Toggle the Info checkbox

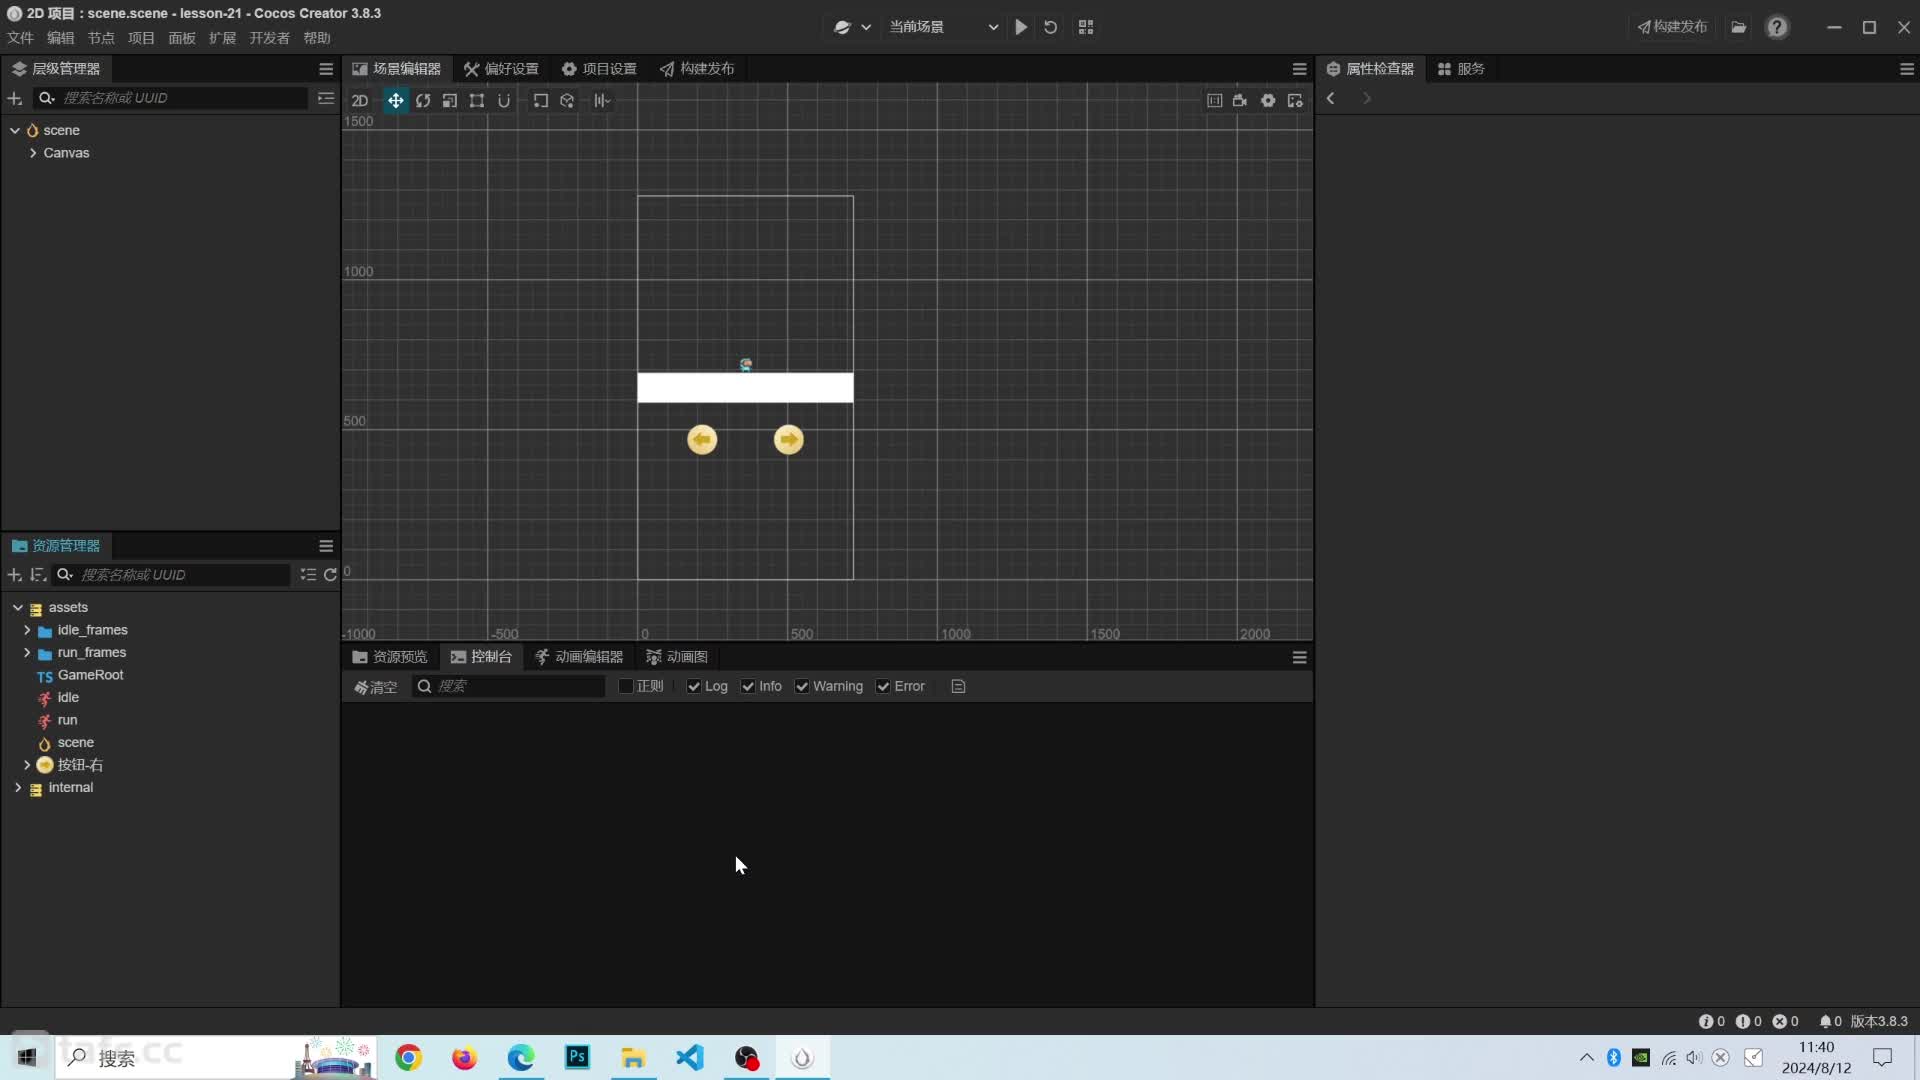748,686
